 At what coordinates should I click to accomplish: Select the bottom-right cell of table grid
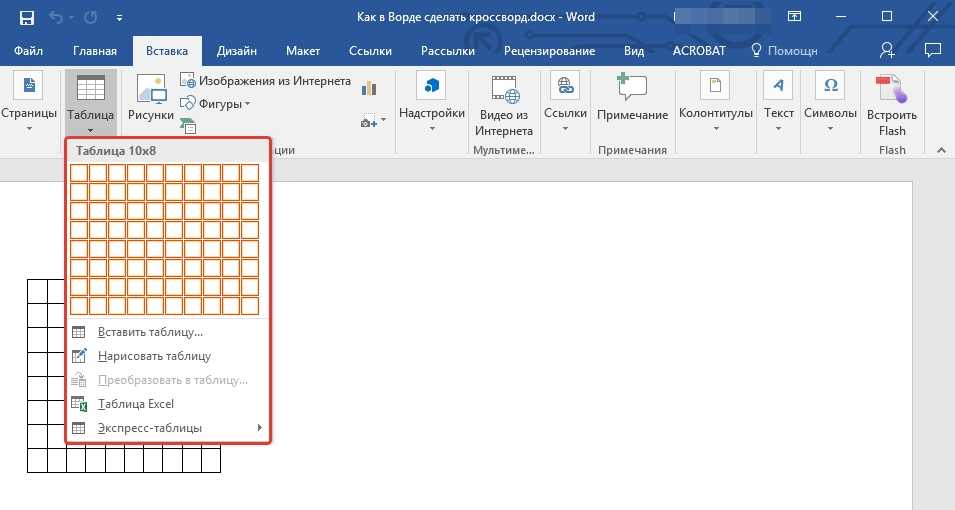pos(249,305)
